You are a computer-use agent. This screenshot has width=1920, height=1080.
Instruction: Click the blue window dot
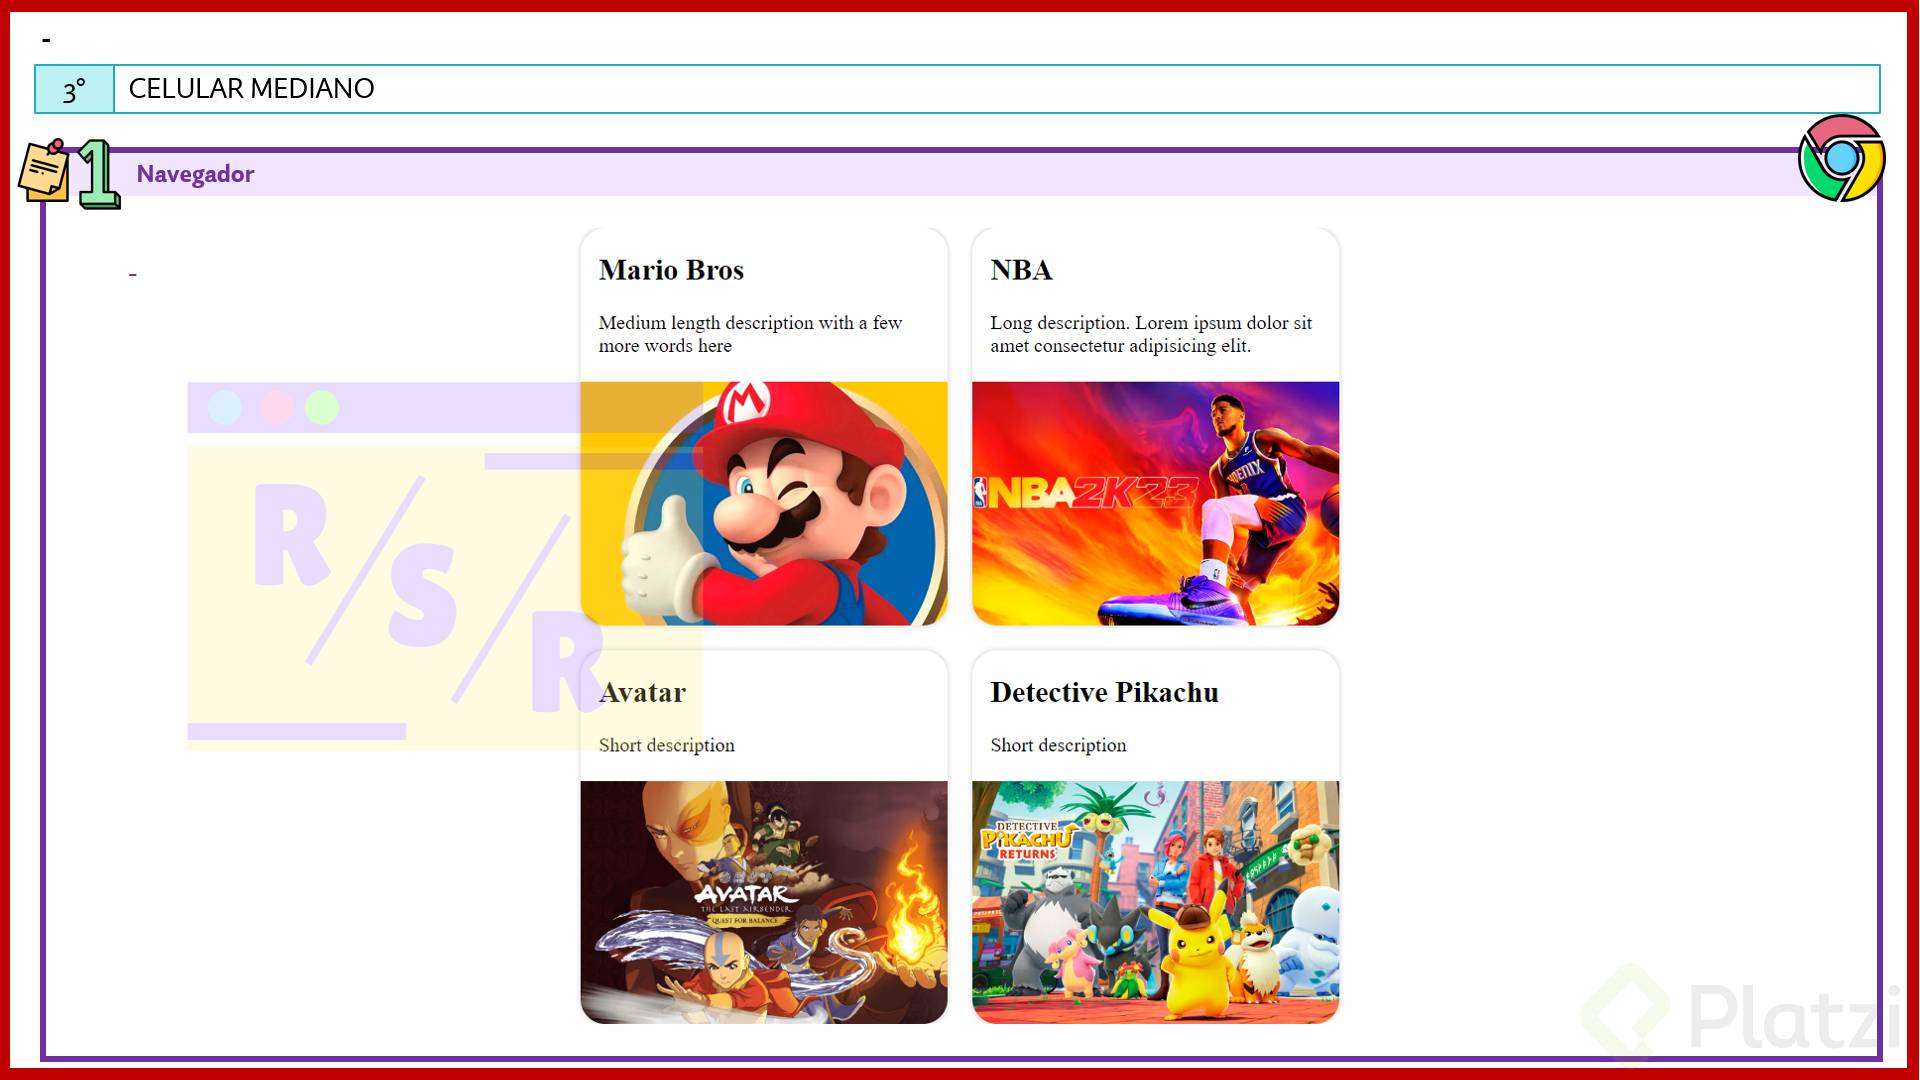coord(225,408)
